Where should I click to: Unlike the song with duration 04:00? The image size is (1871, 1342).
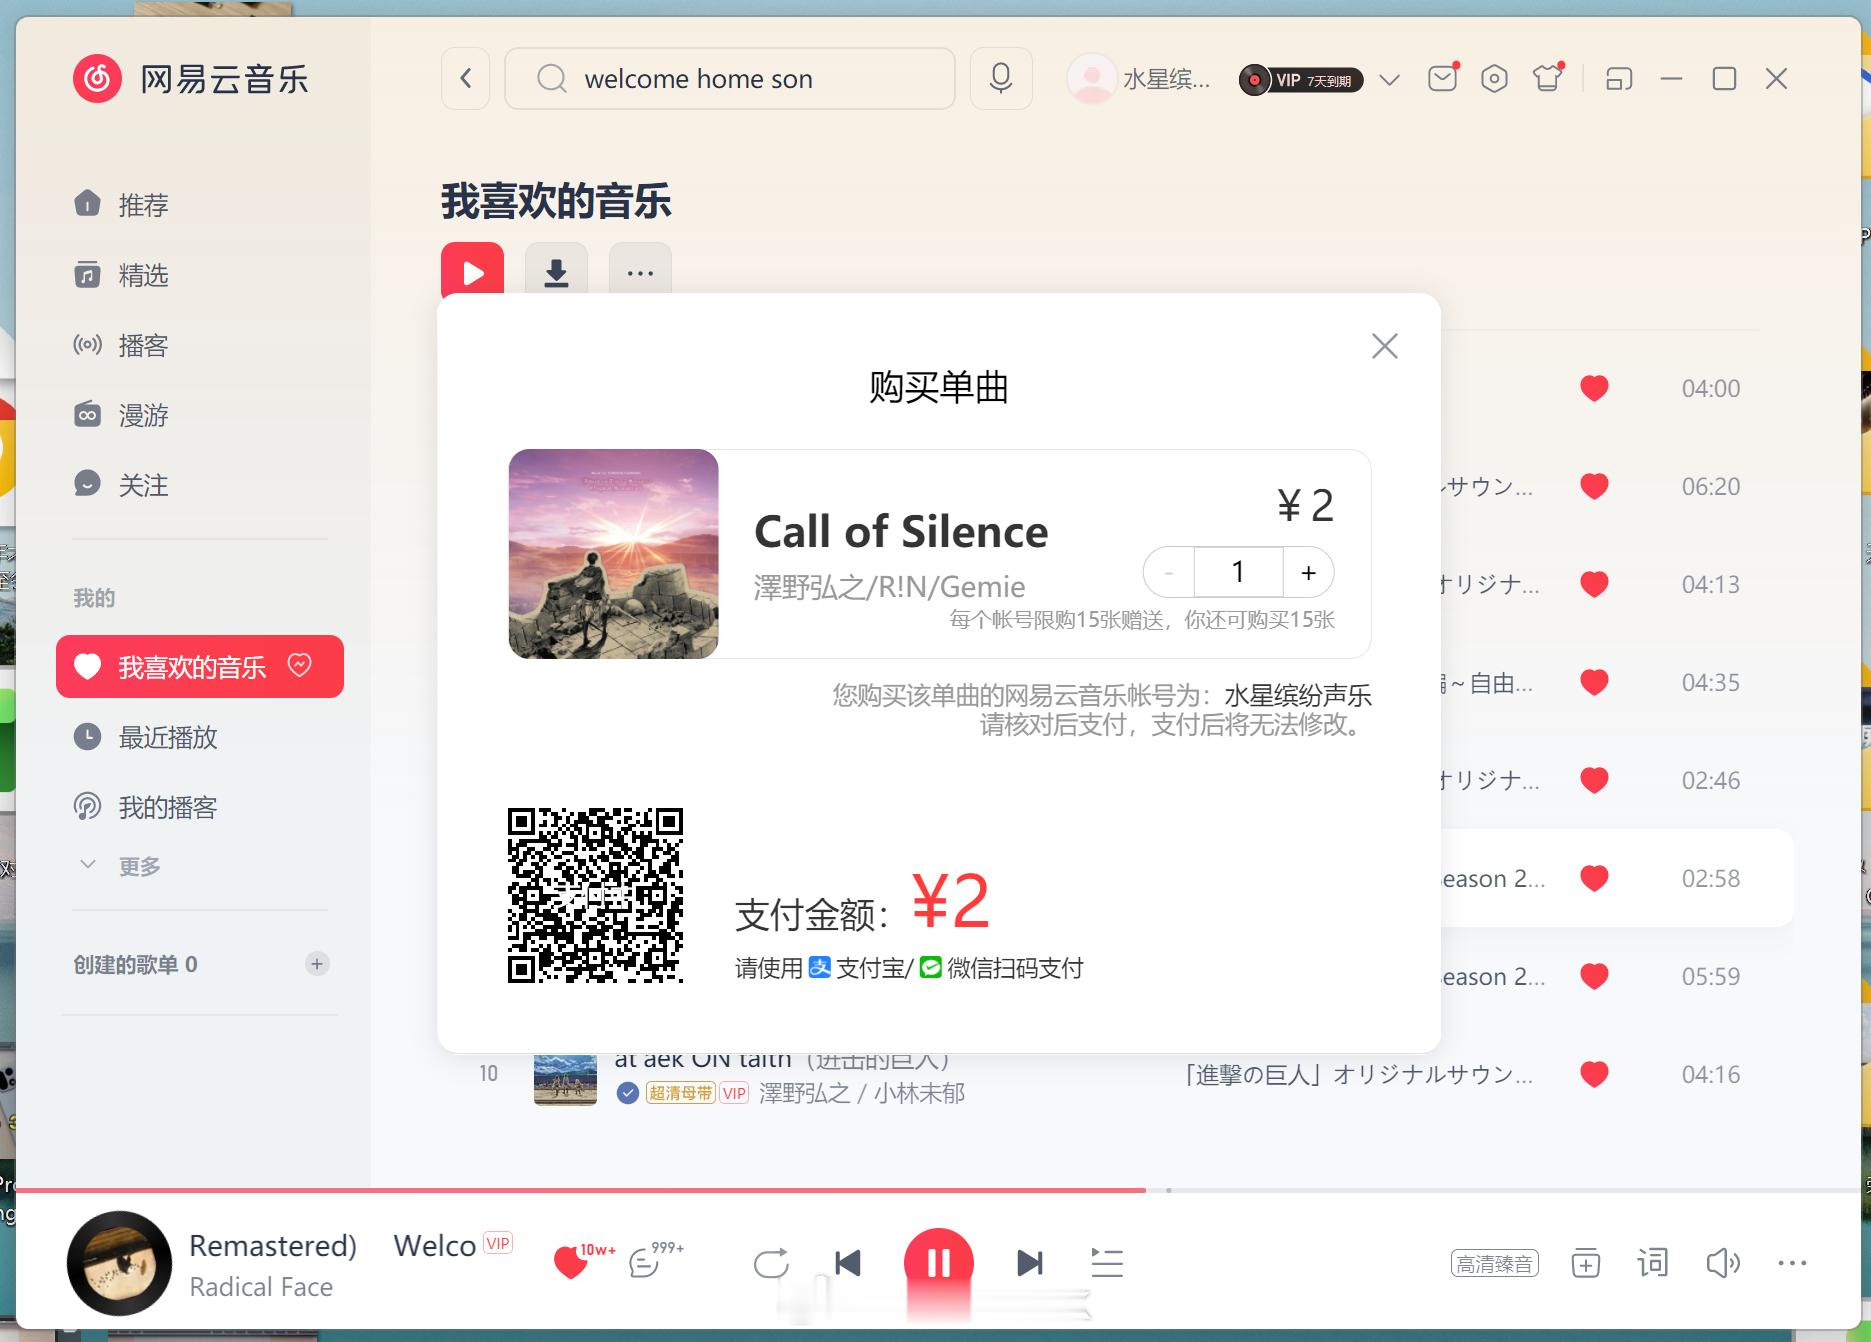tap(1594, 388)
